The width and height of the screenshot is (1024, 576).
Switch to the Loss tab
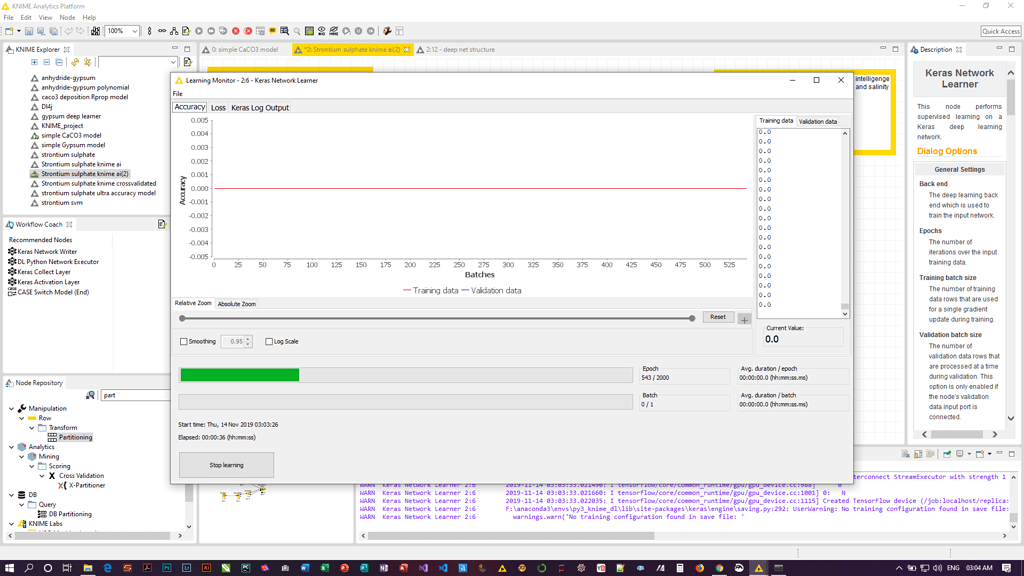(218, 107)
